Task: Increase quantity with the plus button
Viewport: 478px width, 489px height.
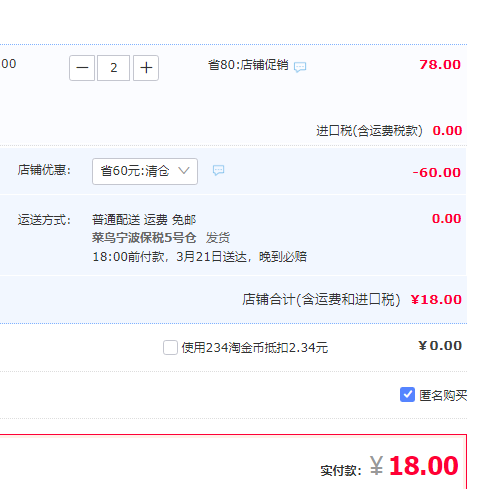Action: [x=146, y=68]
